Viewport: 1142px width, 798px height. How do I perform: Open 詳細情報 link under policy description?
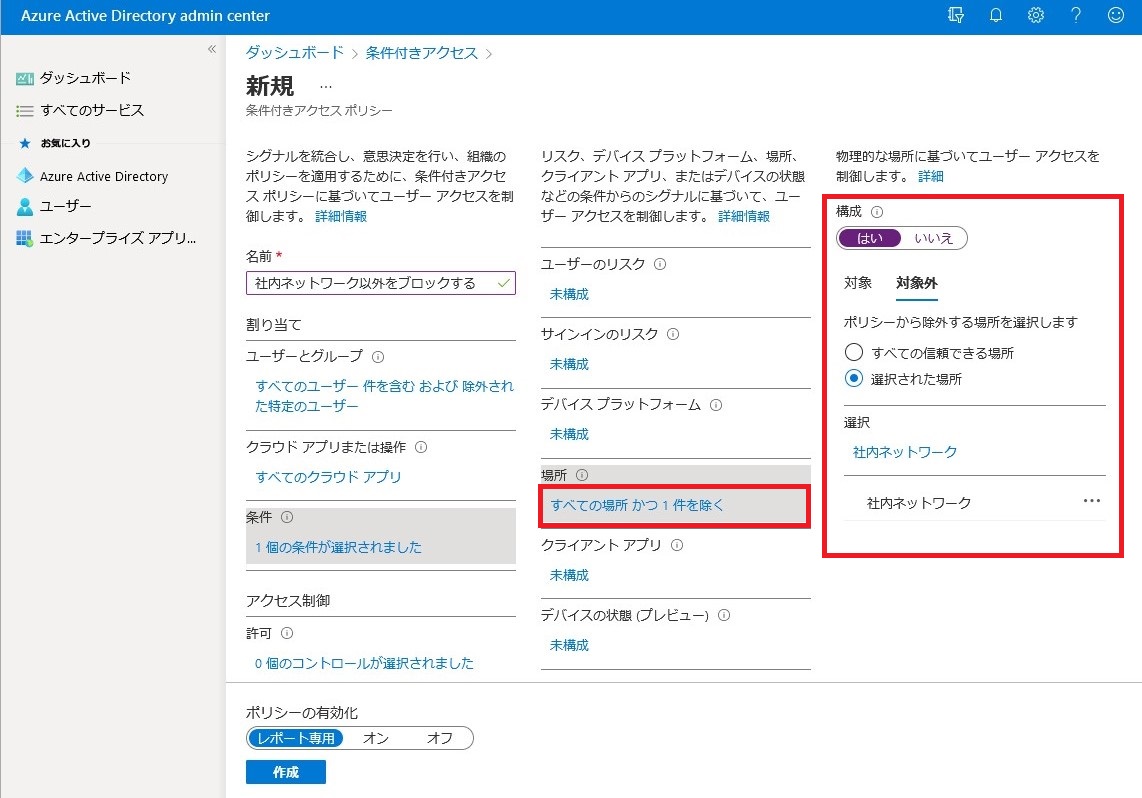click(x=341, y=216)
